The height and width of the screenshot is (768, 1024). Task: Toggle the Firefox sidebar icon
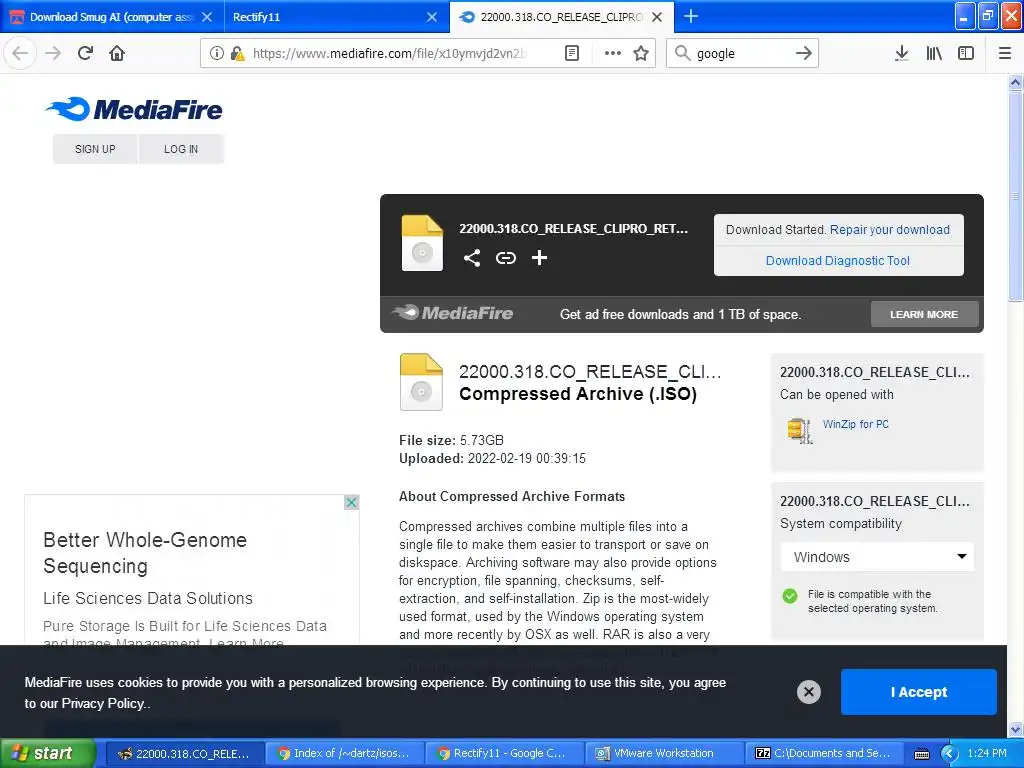(x=966, y=54)
